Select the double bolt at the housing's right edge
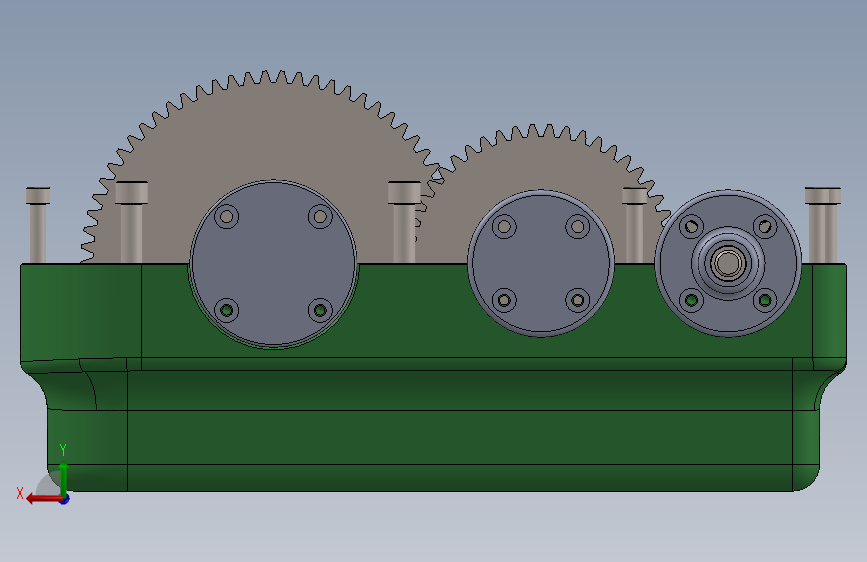Viewport: 867px width, 562px height. [823, 225]
